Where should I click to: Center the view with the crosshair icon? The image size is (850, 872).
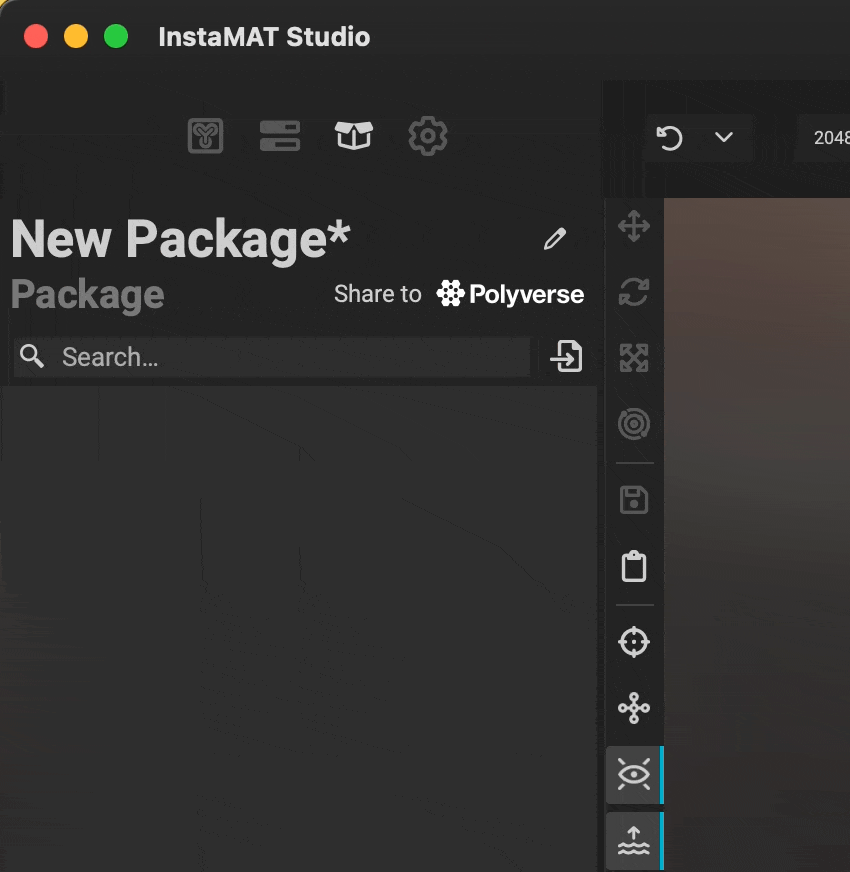[x=634, y=642]
